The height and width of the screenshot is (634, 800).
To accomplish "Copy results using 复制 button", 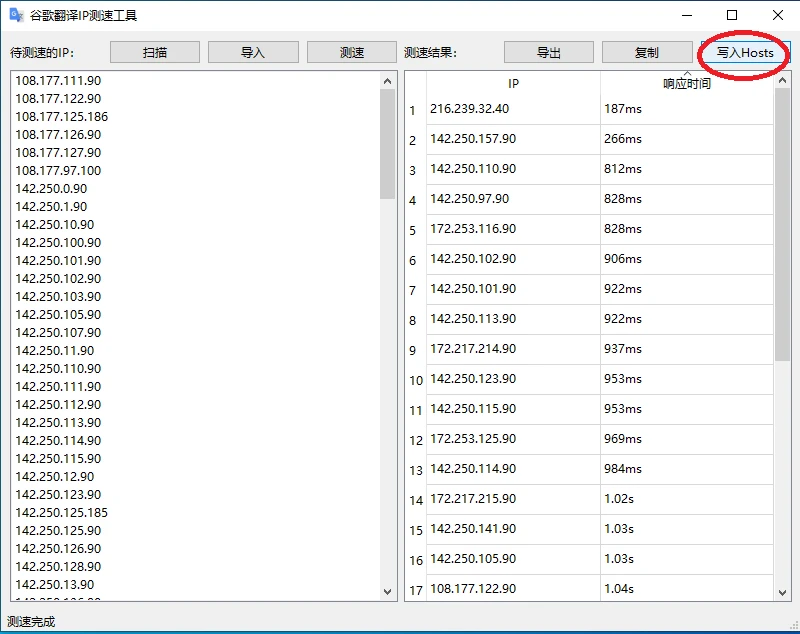I will pyautogui.click(x=646, y=53).
